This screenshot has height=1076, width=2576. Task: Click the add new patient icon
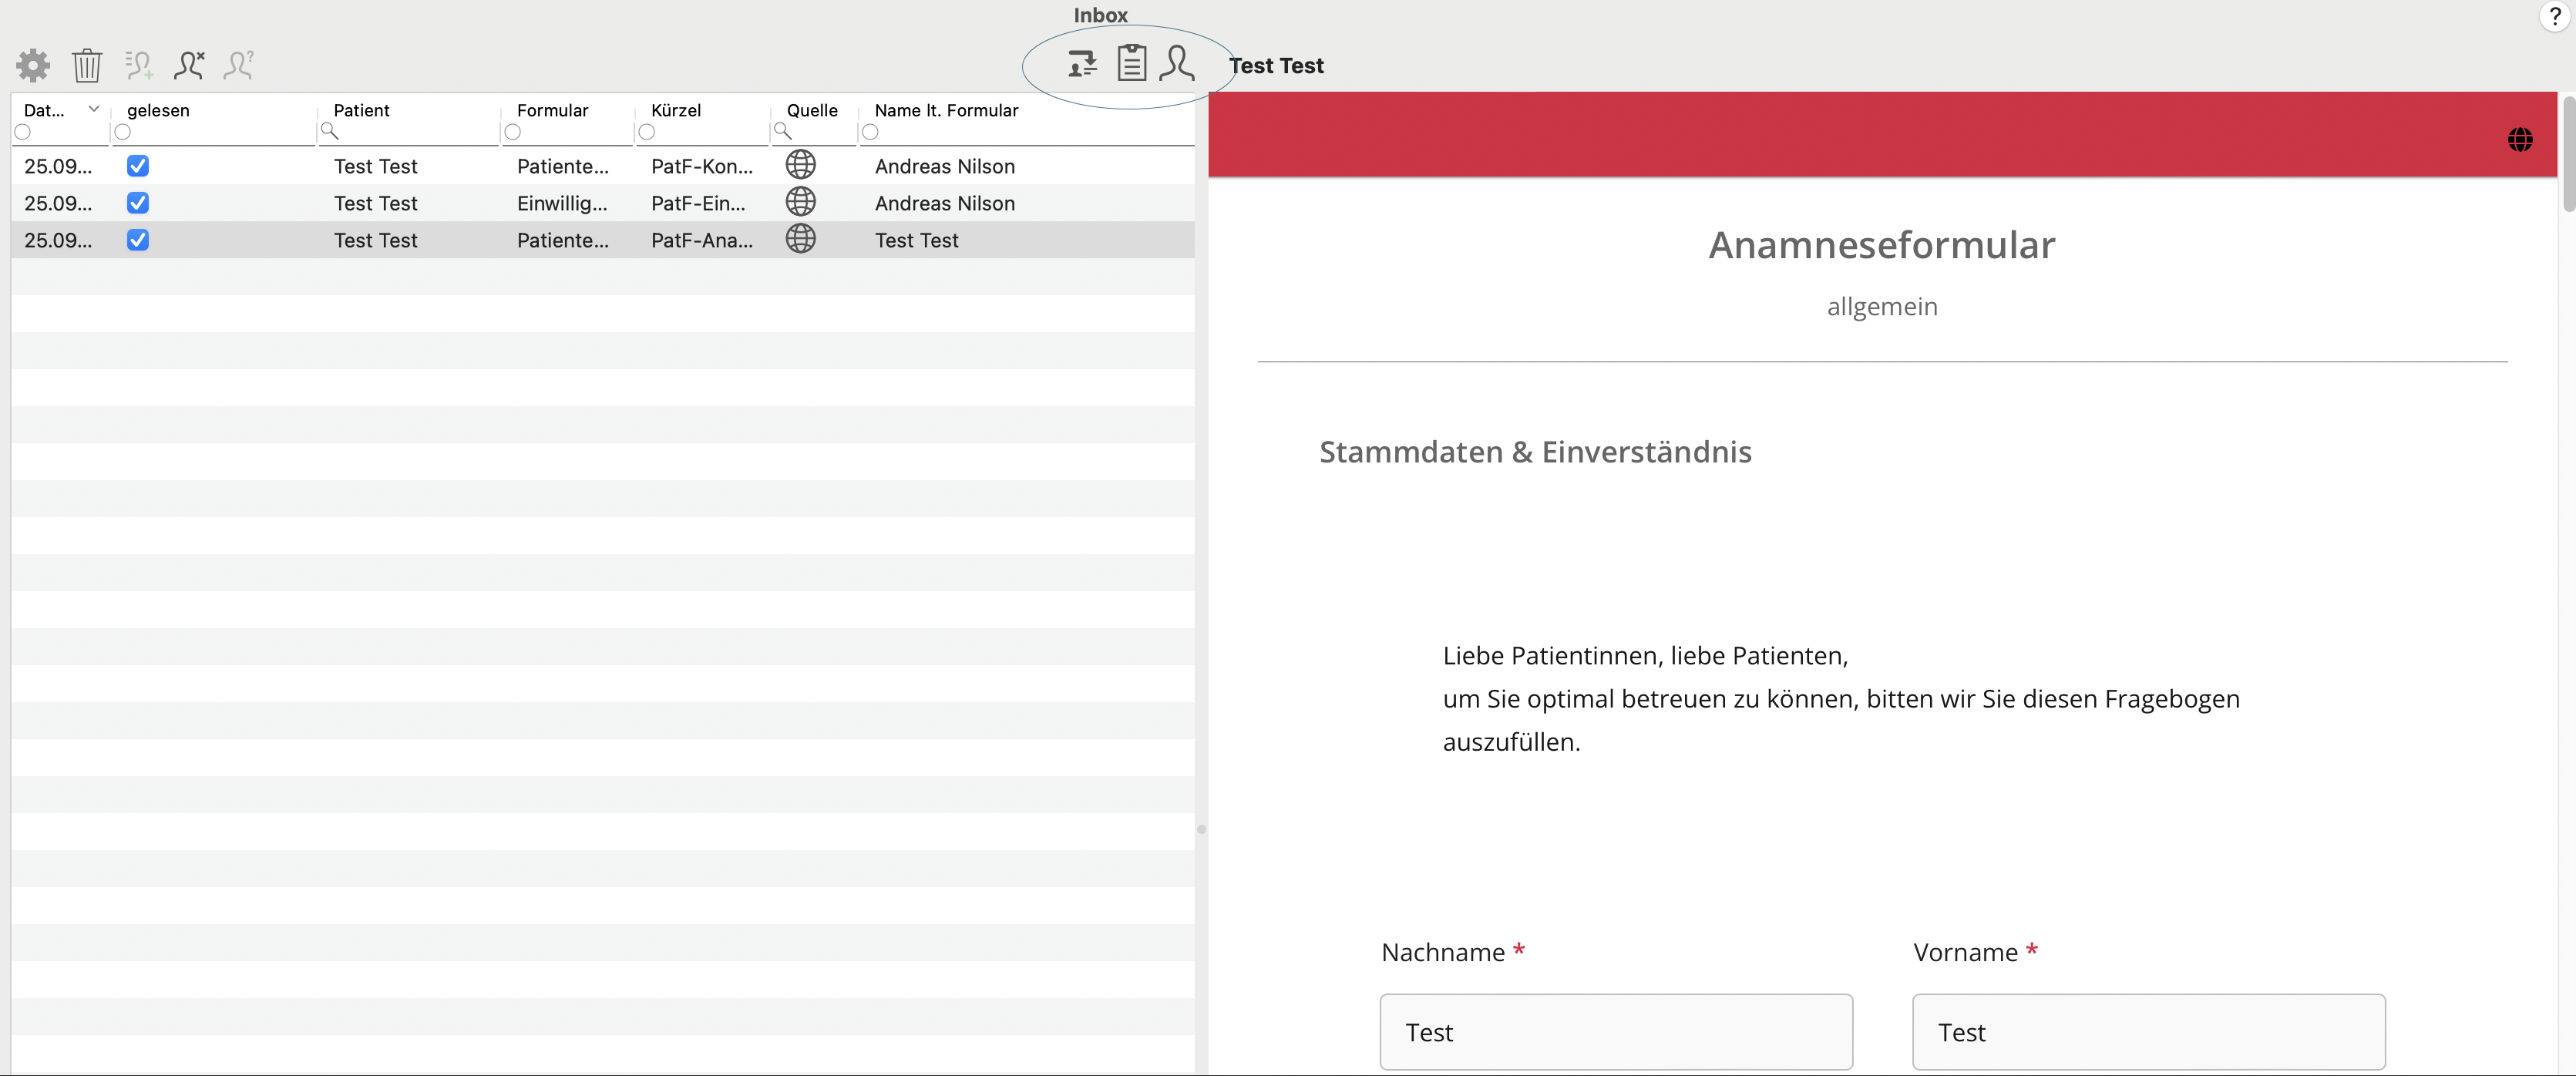138,65
